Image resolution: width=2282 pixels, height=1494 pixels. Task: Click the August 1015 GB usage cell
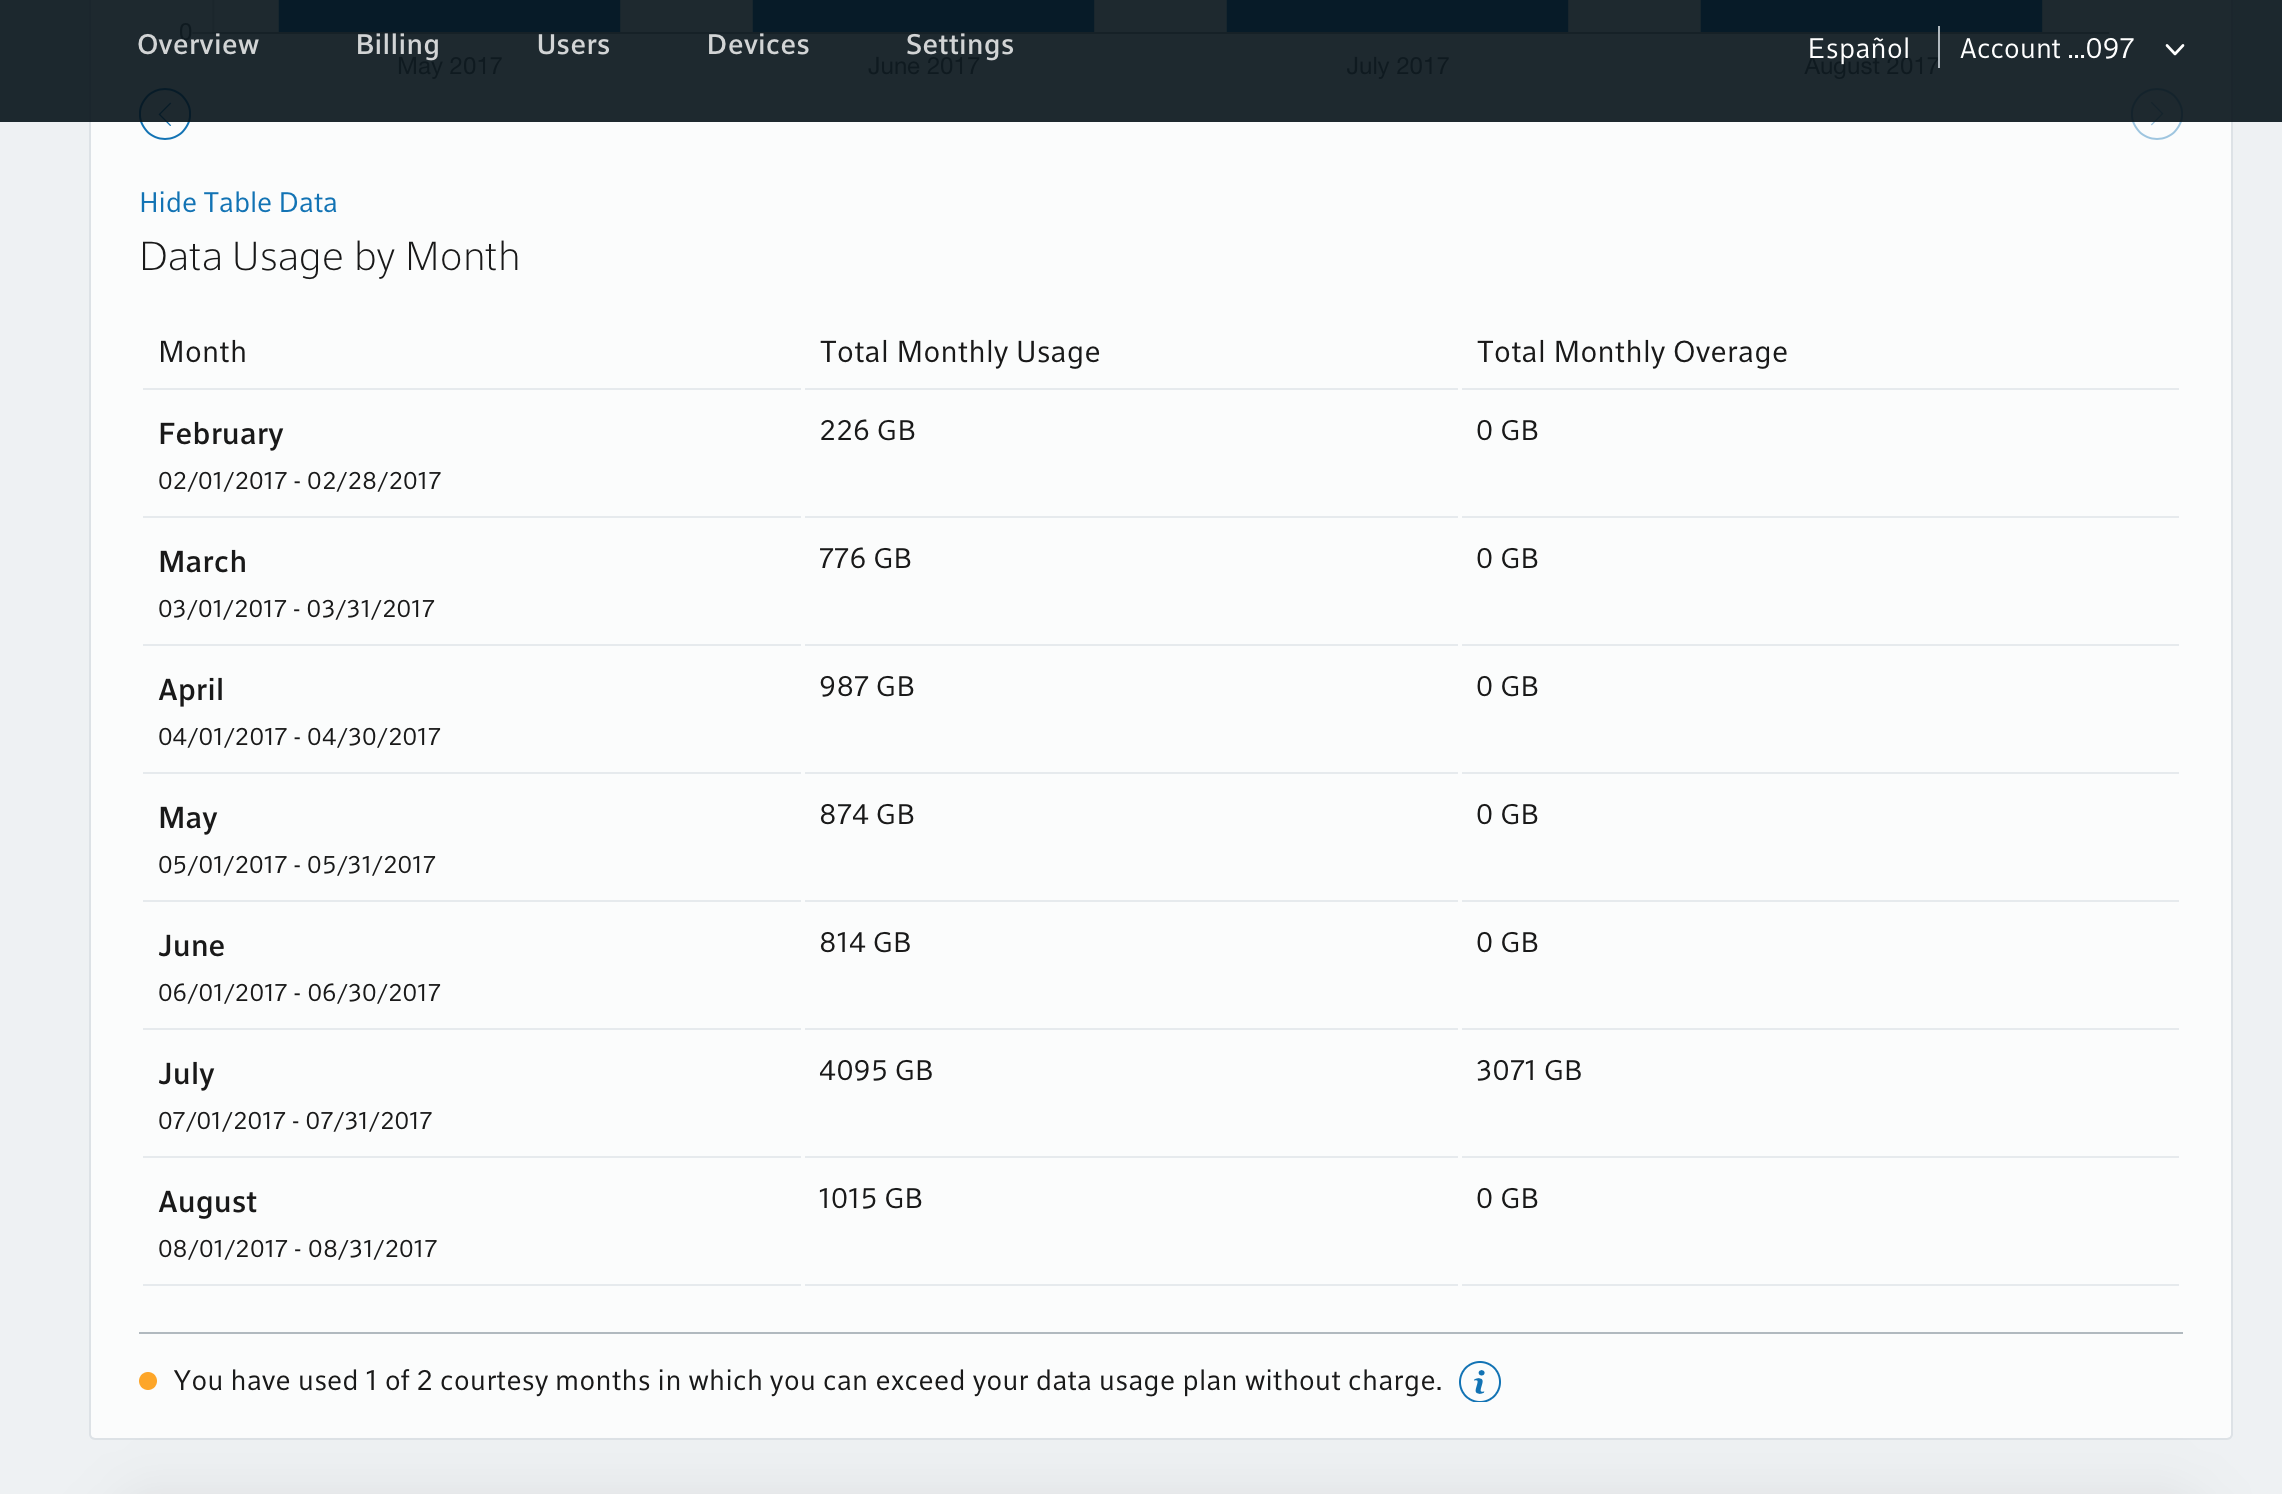point(870,1198)
